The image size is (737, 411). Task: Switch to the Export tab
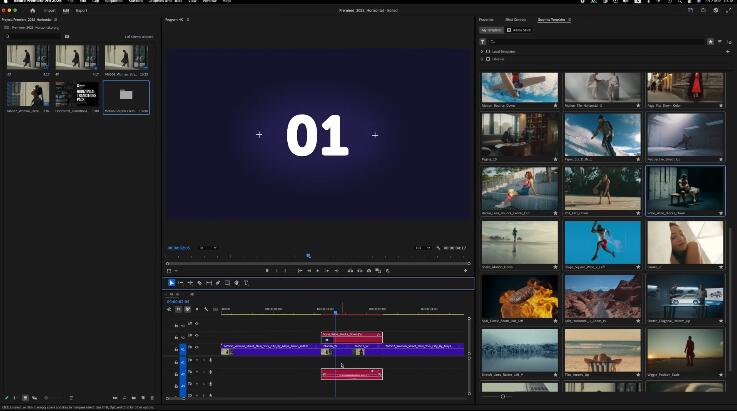tap(81, 10)
